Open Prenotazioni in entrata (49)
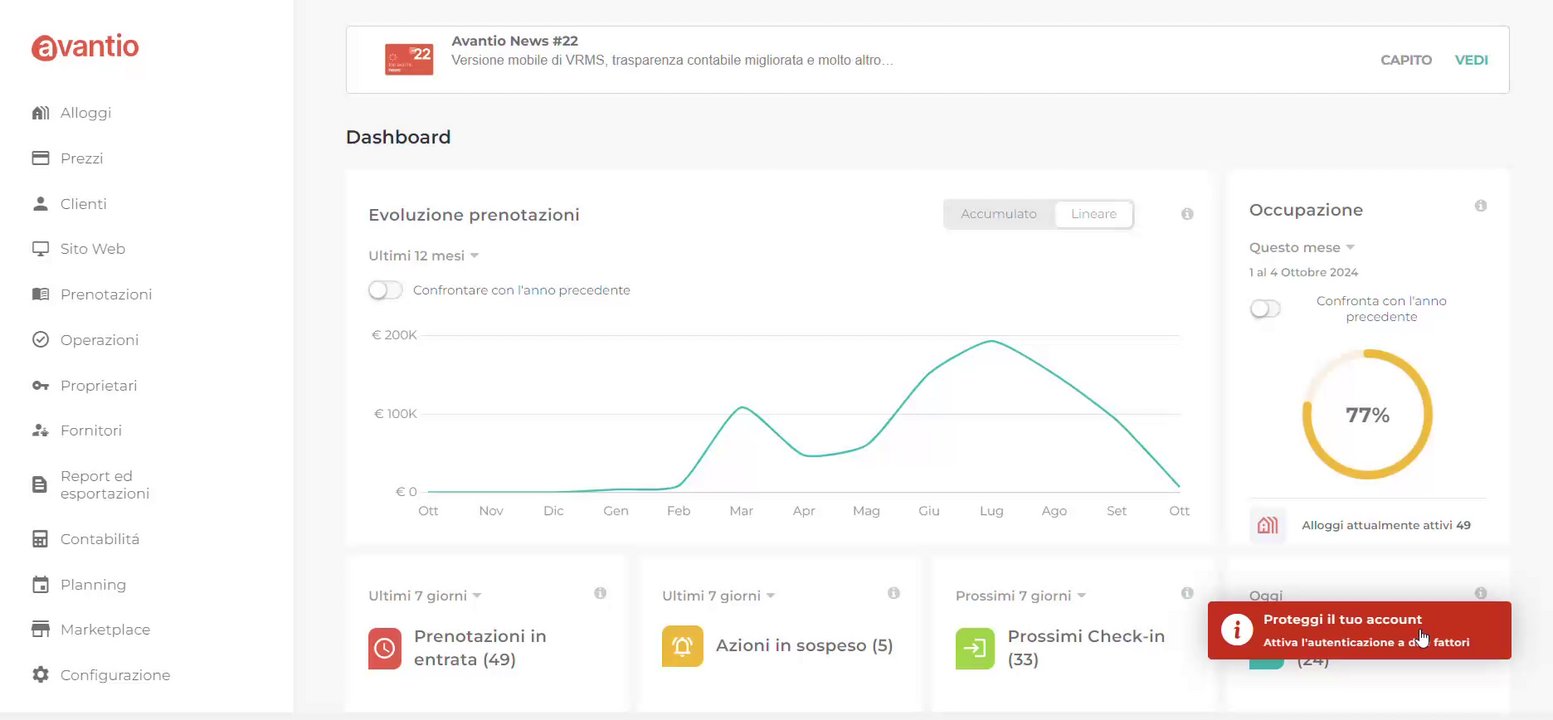 tap(480, 648)
